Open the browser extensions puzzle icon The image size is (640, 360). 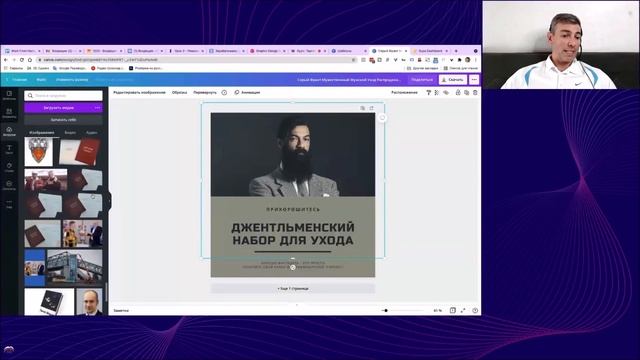tap(460, 60)
